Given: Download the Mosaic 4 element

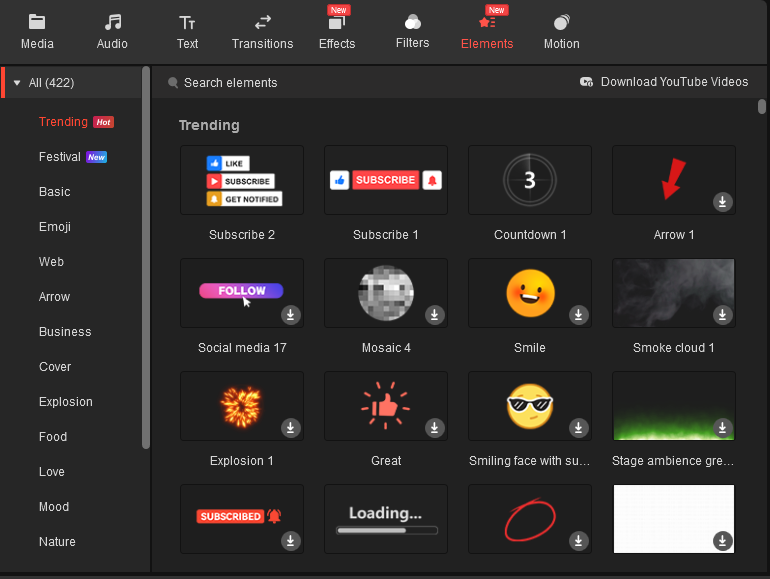Looking at the screenshot, I should click(x=435, y=315).
